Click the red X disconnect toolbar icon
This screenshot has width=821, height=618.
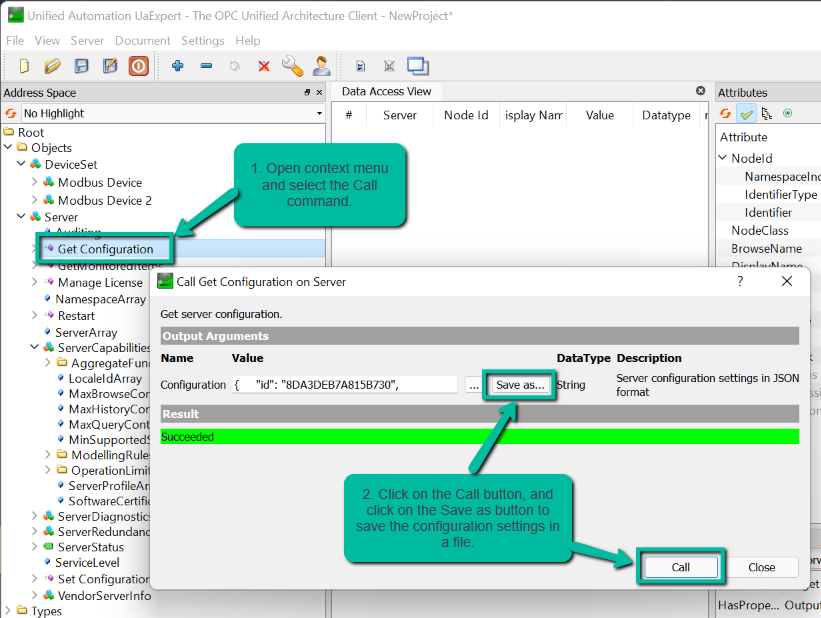264,66
